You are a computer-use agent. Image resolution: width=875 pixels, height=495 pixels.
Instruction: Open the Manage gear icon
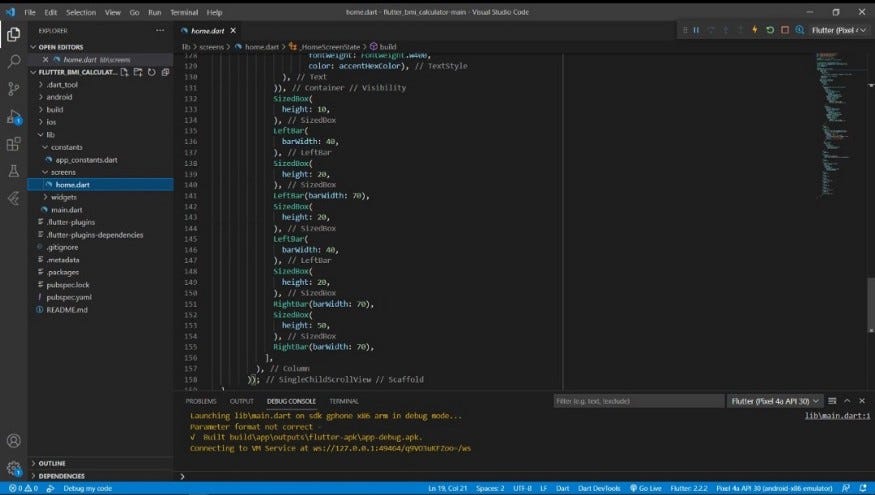tap(13, 468)
